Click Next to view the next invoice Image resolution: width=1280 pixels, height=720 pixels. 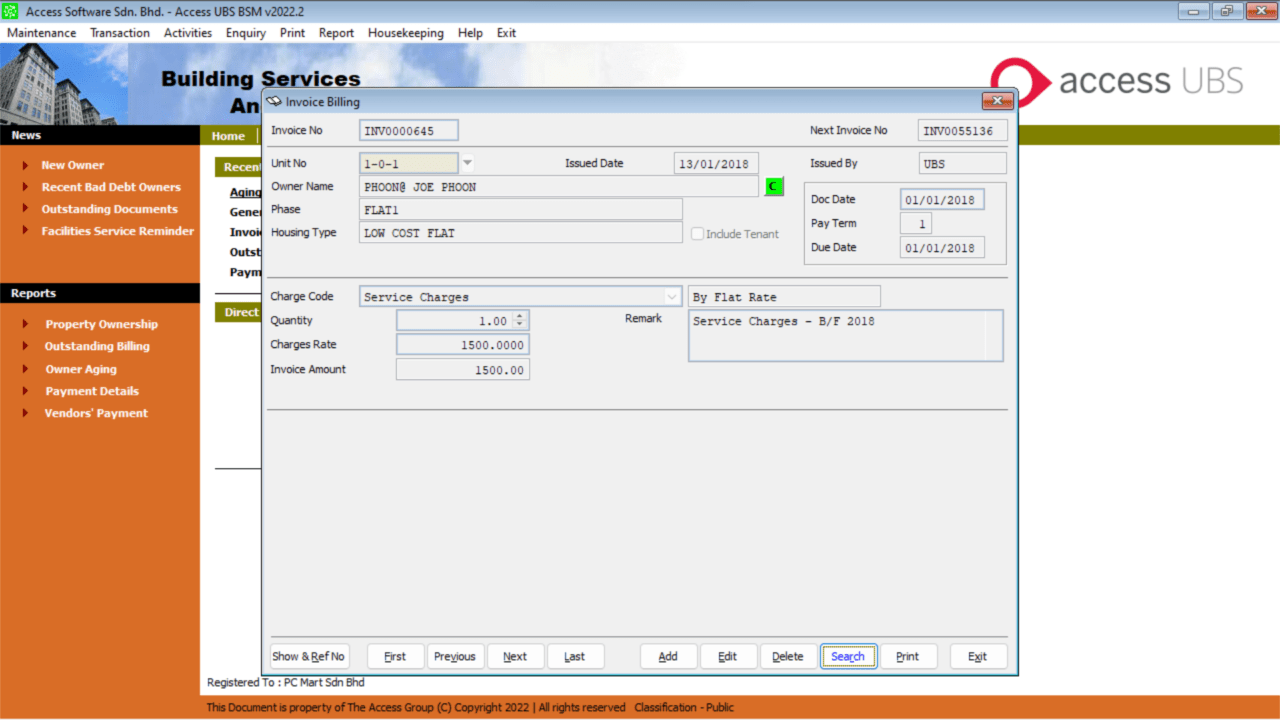coord(515,656)
